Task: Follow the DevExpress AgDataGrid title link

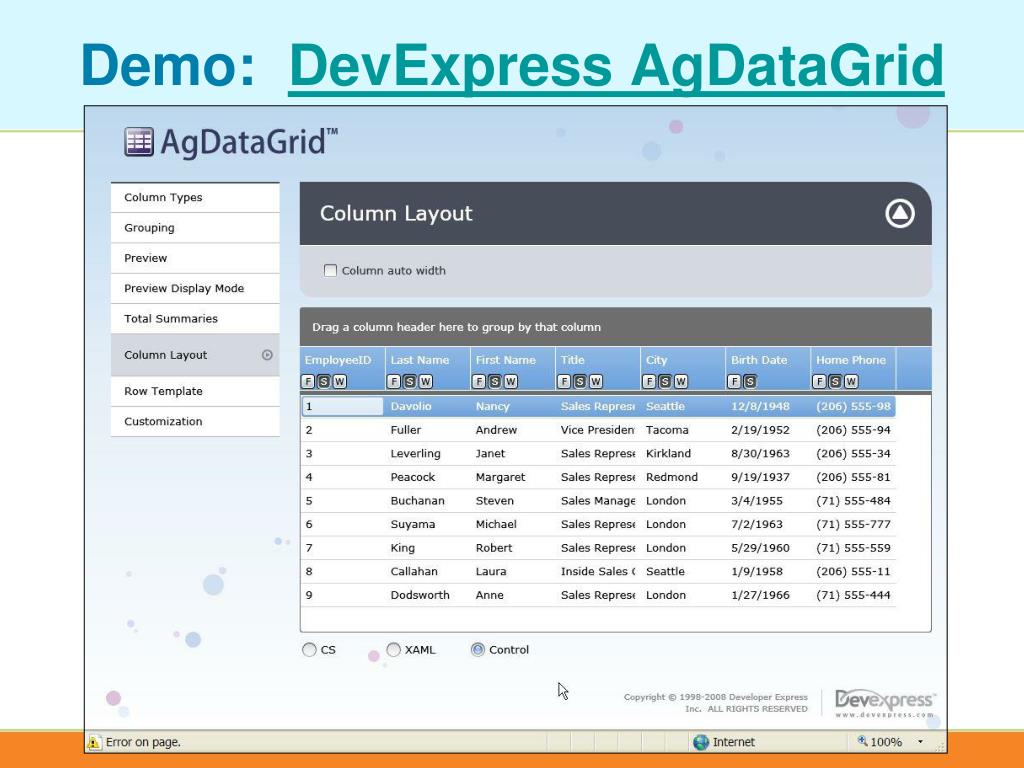Action: point(616,67)
